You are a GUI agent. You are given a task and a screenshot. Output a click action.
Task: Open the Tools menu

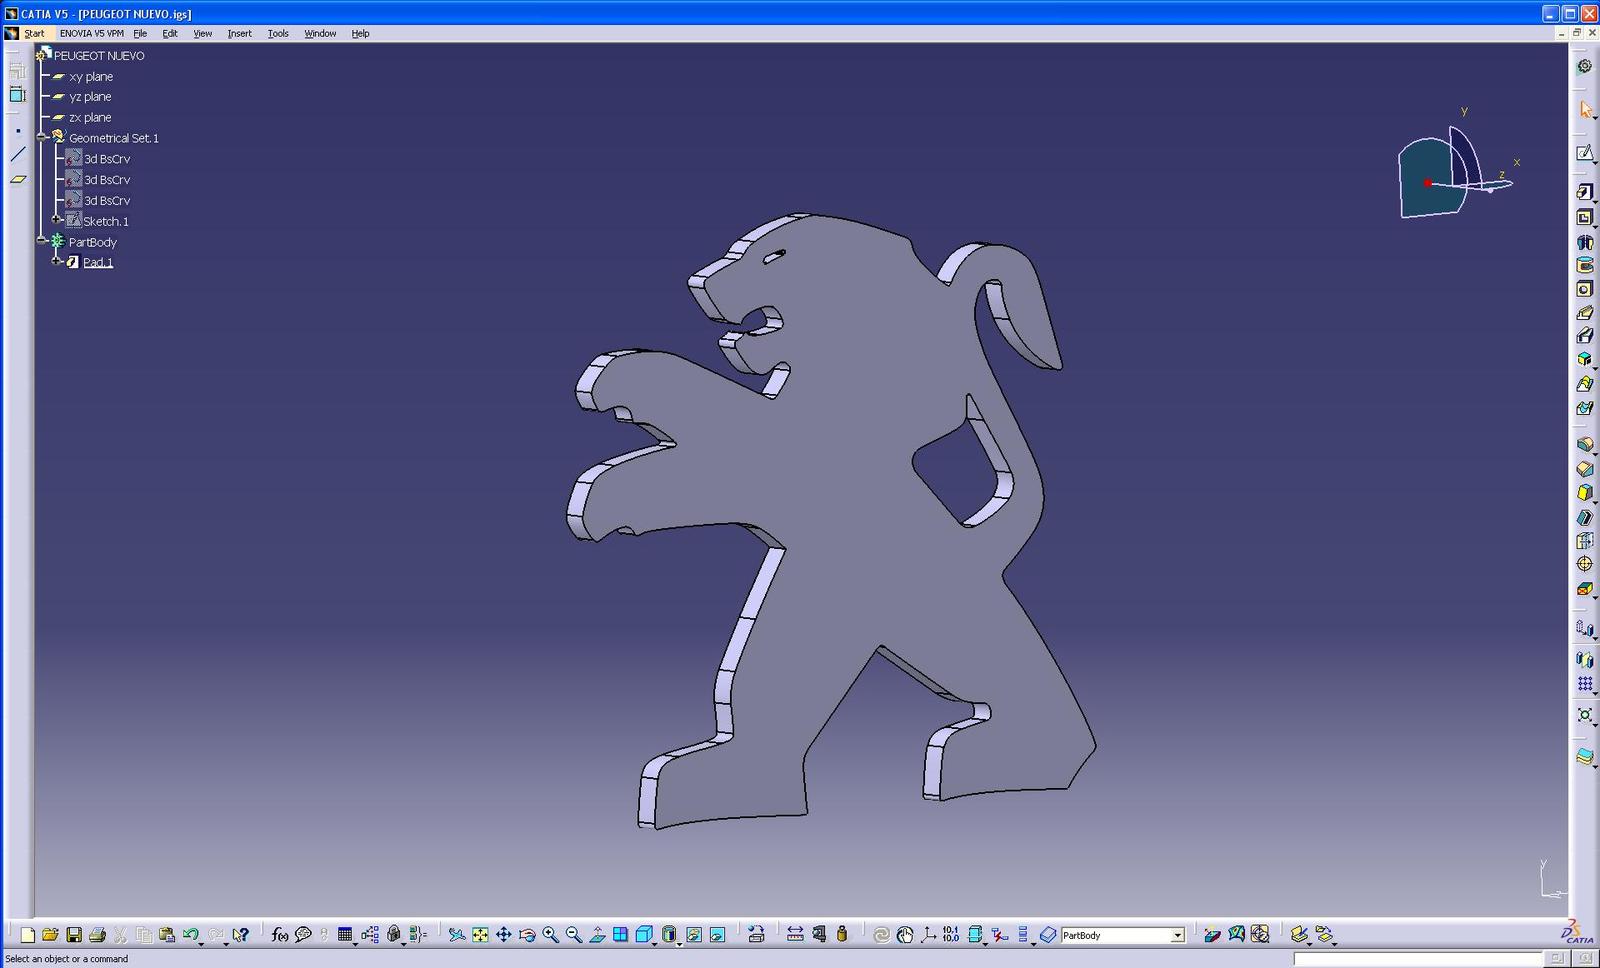pos(278,33)
